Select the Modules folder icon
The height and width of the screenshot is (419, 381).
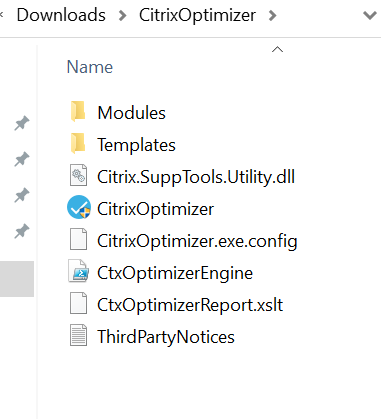(78, 112)
